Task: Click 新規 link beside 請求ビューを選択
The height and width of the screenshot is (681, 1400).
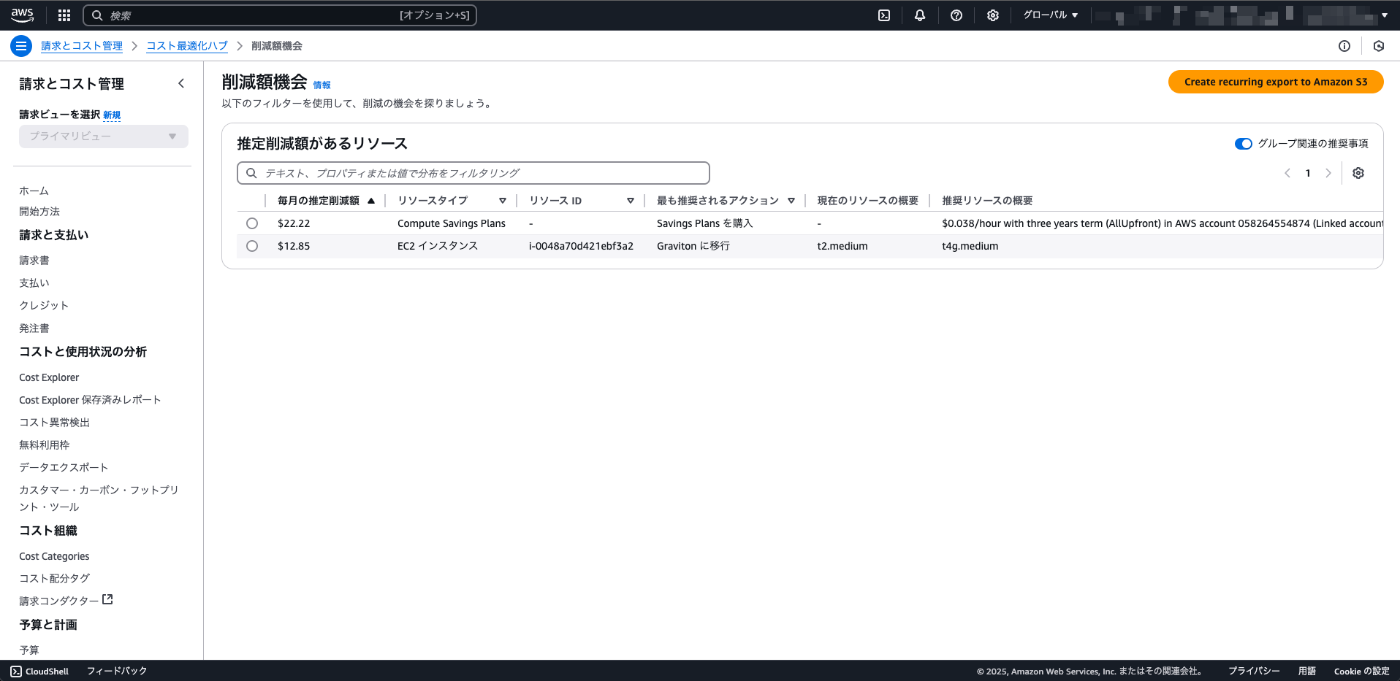Action: click(112, 115)
